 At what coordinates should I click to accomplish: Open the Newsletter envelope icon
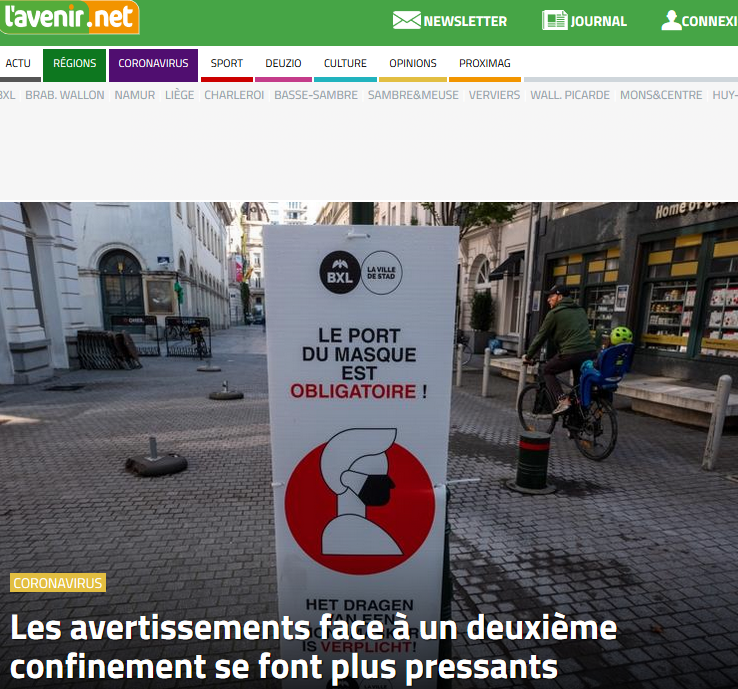click(x=407, y=21)
